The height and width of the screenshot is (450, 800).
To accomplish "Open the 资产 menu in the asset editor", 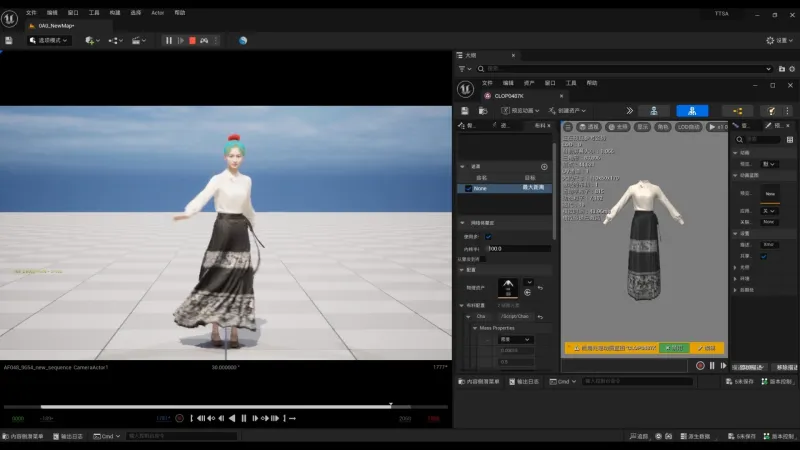I will 529,83.
